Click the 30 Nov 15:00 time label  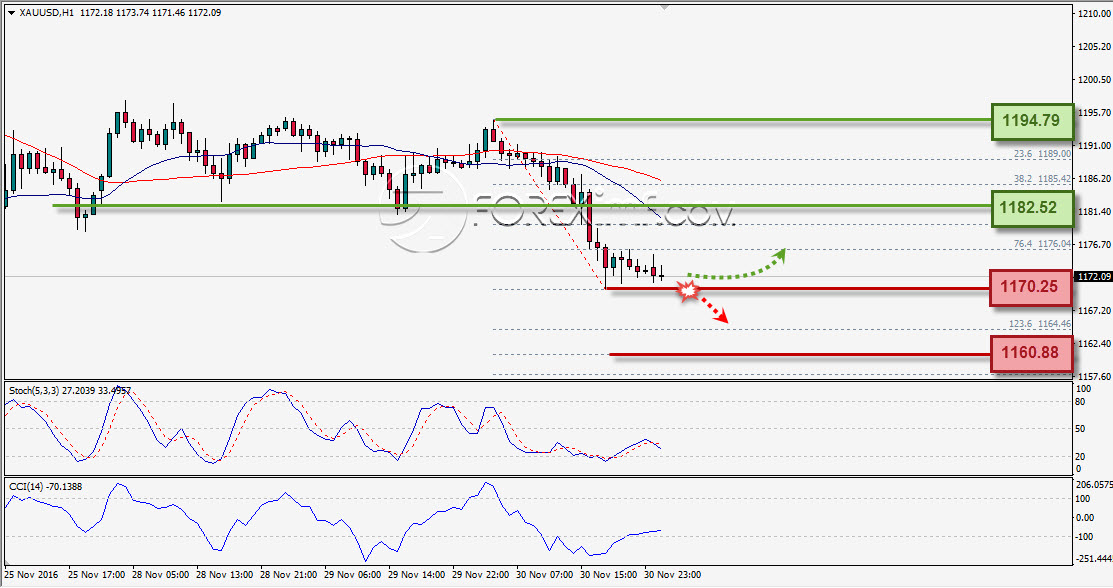click(608, 575)
